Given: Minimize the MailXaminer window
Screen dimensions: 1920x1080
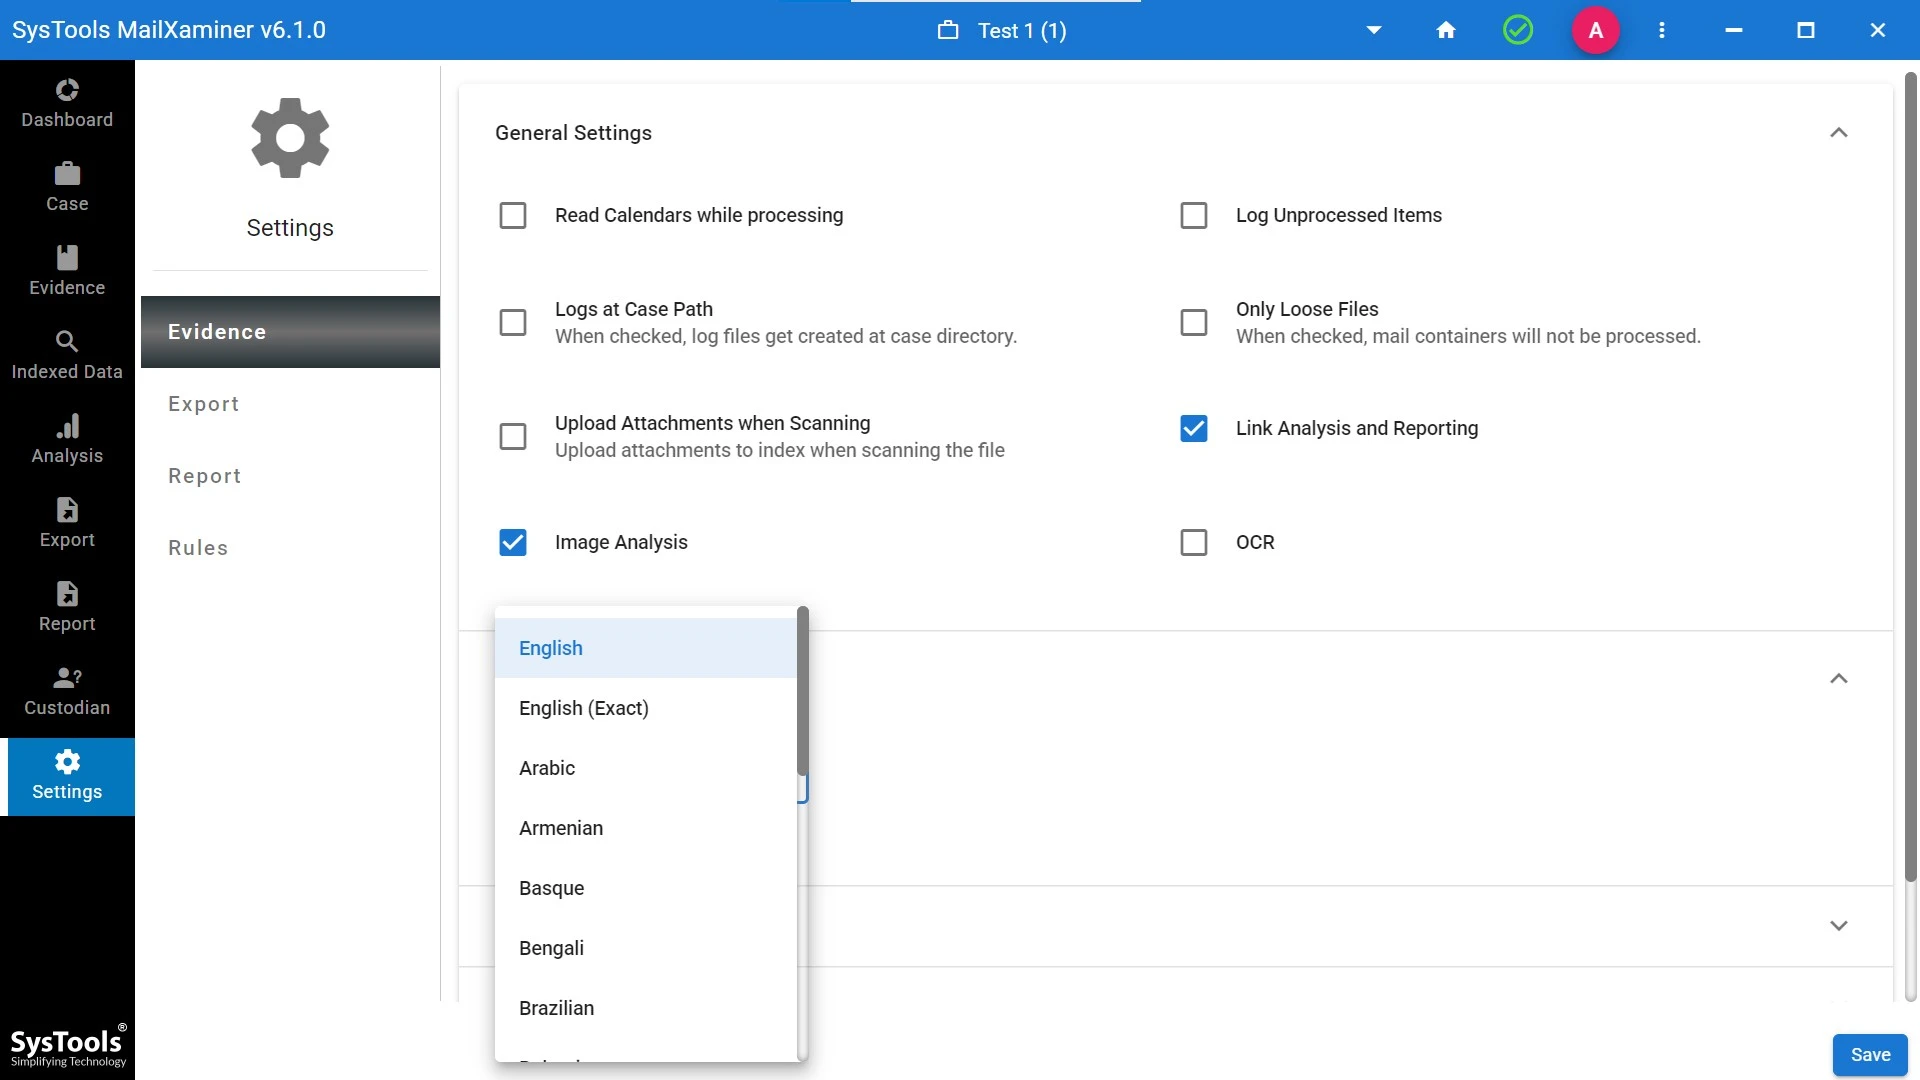Looking at the screenshot, I should pyautogui.click(x=1734, y=30).
